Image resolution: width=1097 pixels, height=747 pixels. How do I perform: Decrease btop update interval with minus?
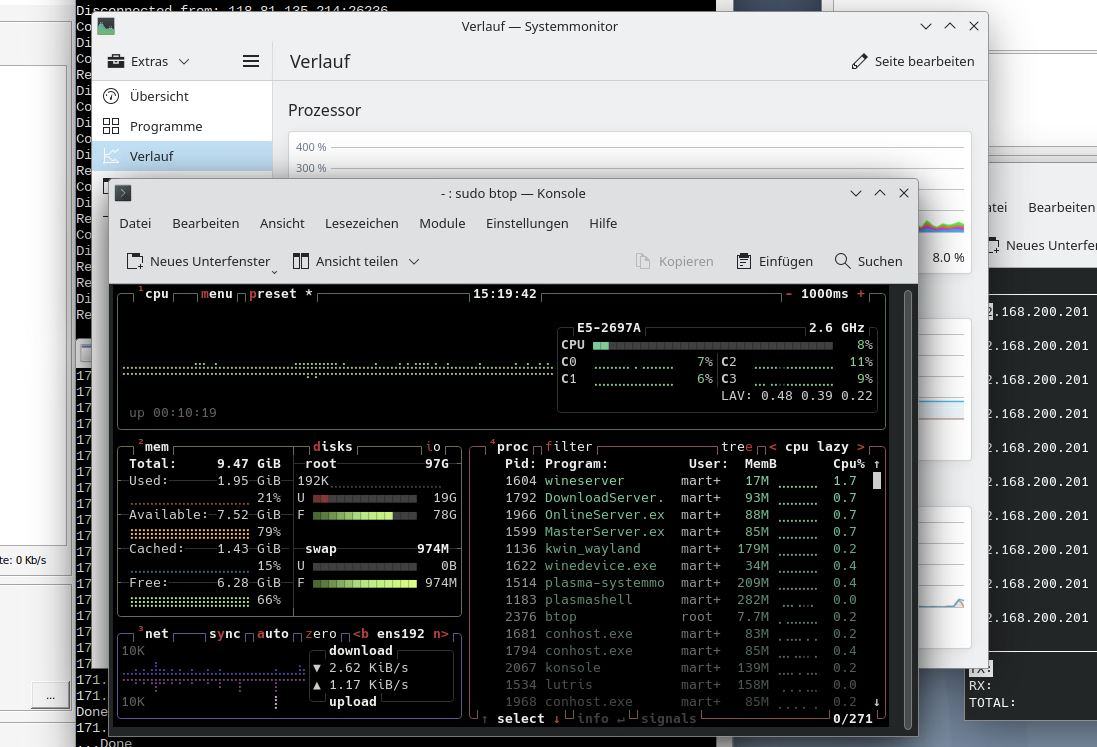pyautogui.click(x=788, y=294)
